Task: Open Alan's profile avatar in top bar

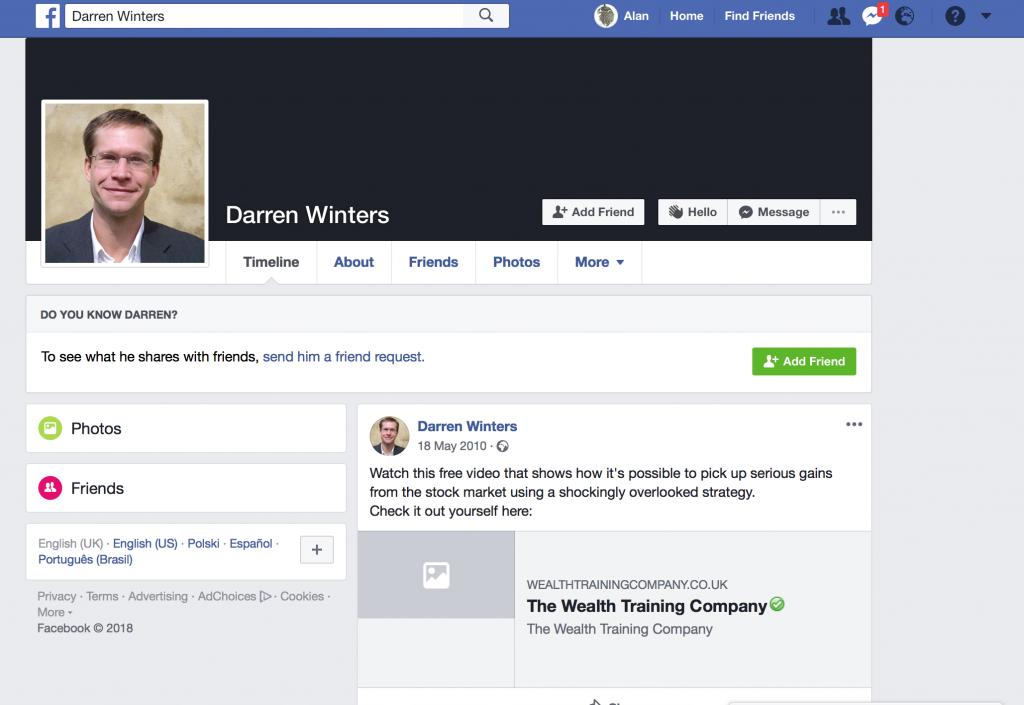Action: [x=605, y=16]
